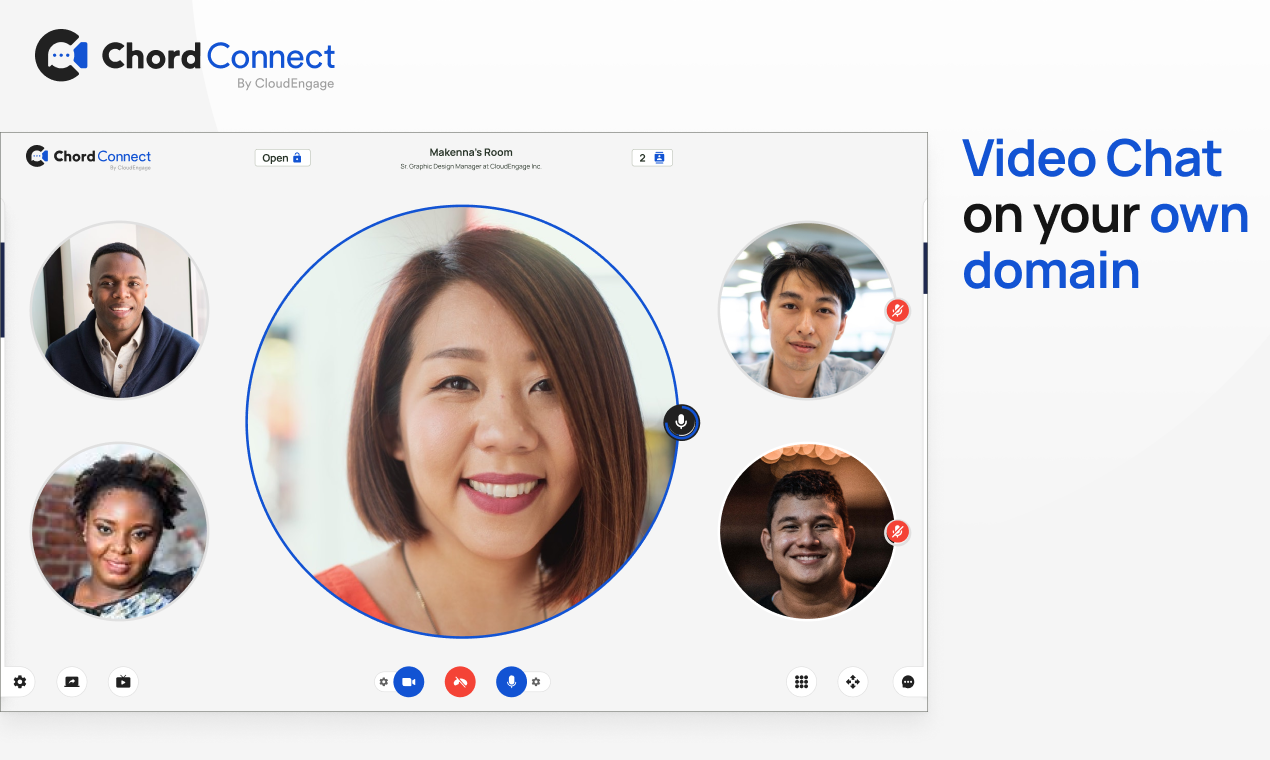Toggle the blue camera button
This screenshot has width=1270, height=760.
click(x=408, y=682)
